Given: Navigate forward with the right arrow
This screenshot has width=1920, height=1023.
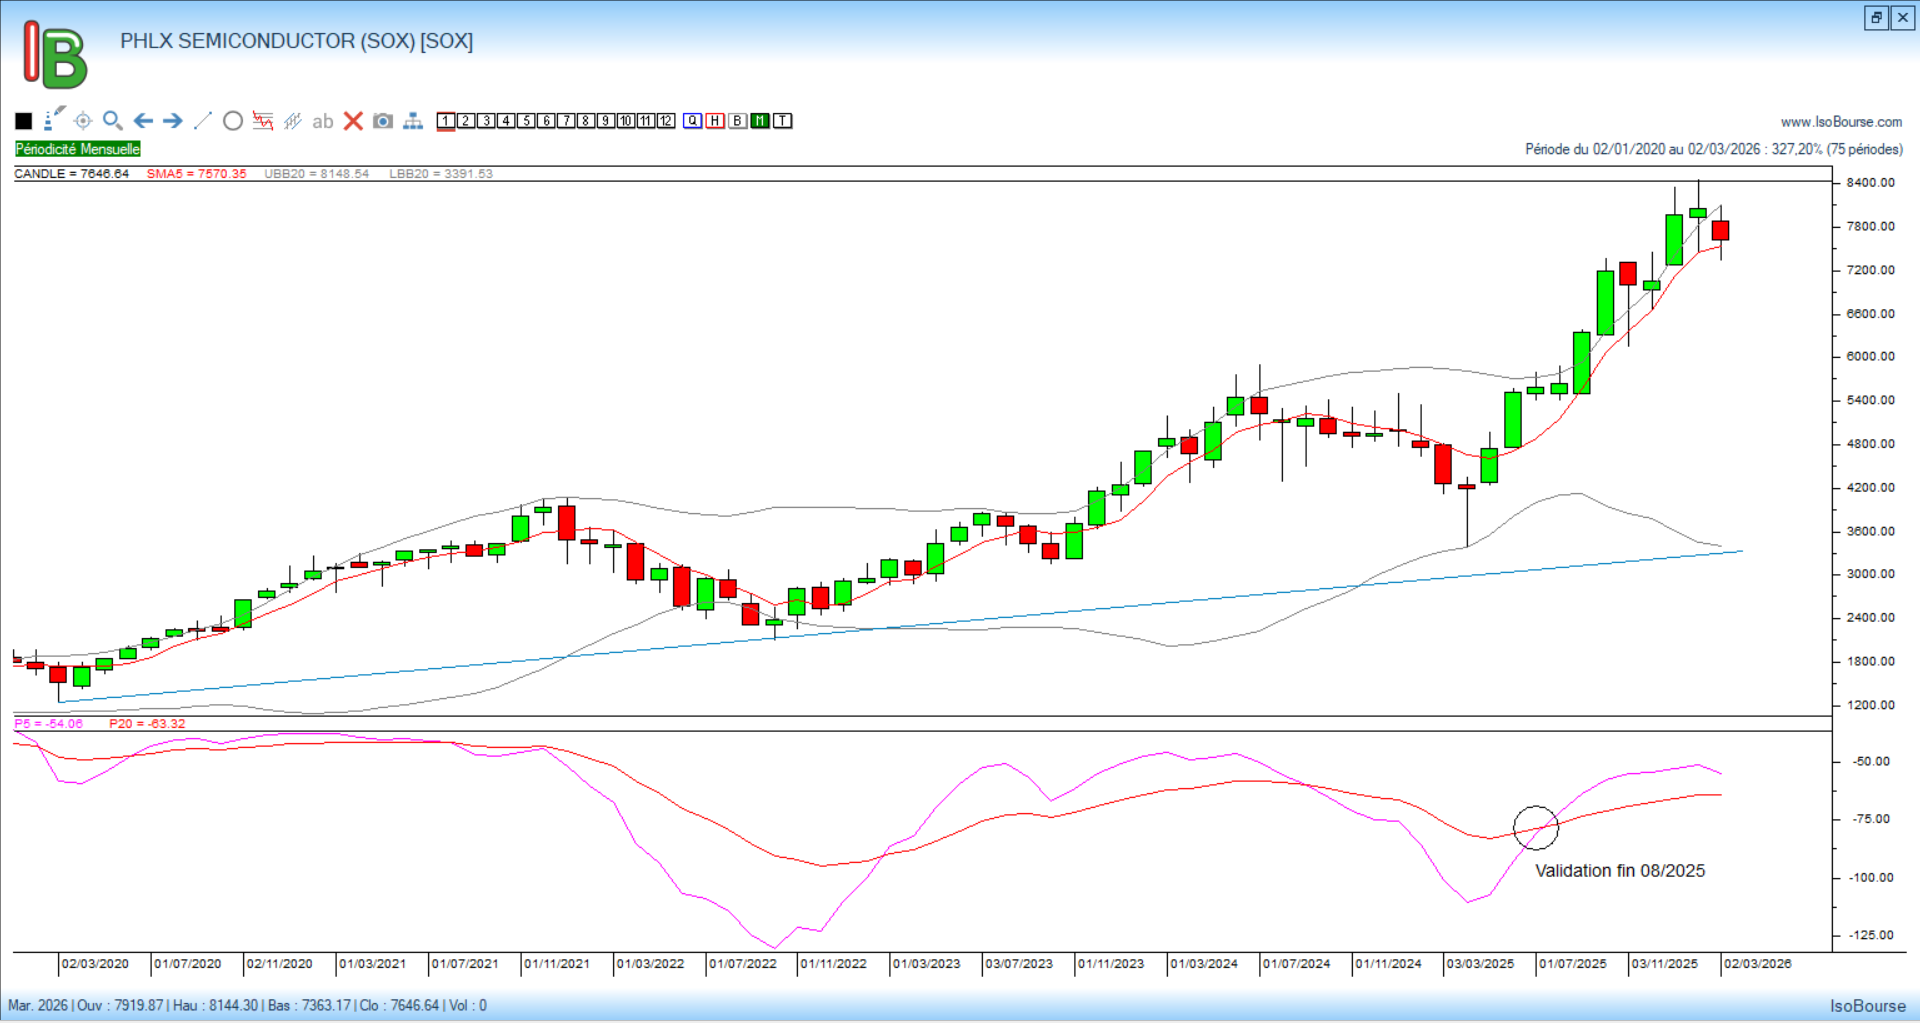Looking at the screenshot, I should point(173,121).
